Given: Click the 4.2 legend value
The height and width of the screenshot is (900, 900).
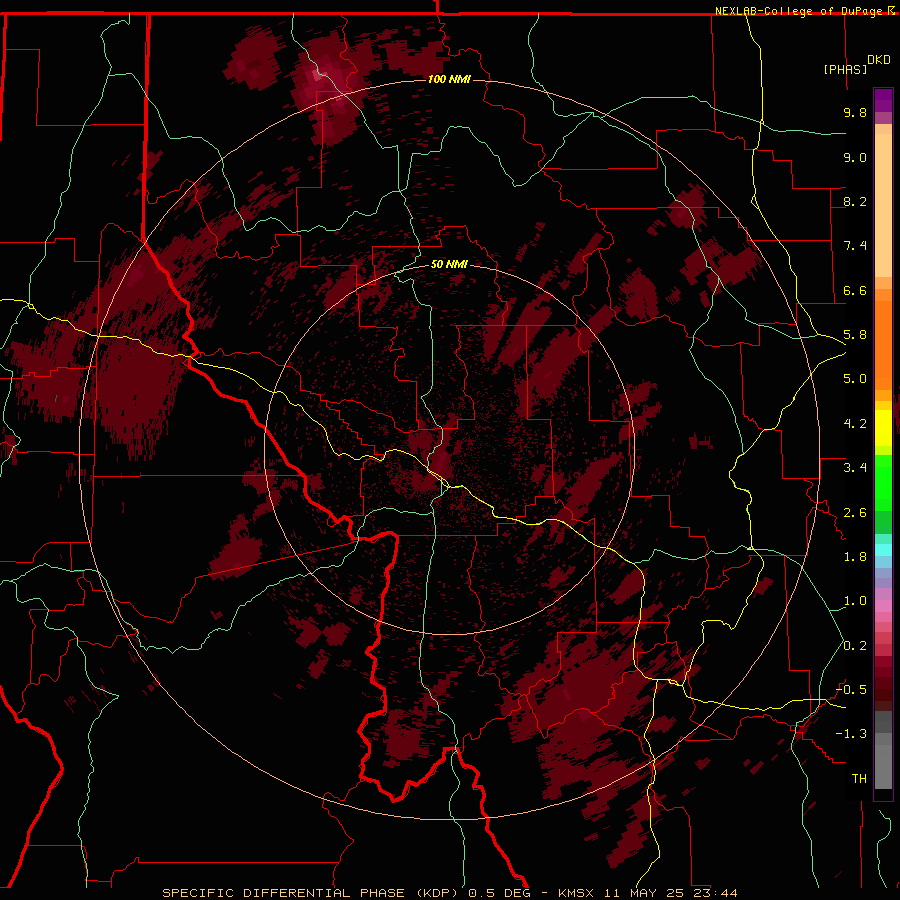Looking at the screenshot, I should tap(855, 424).
